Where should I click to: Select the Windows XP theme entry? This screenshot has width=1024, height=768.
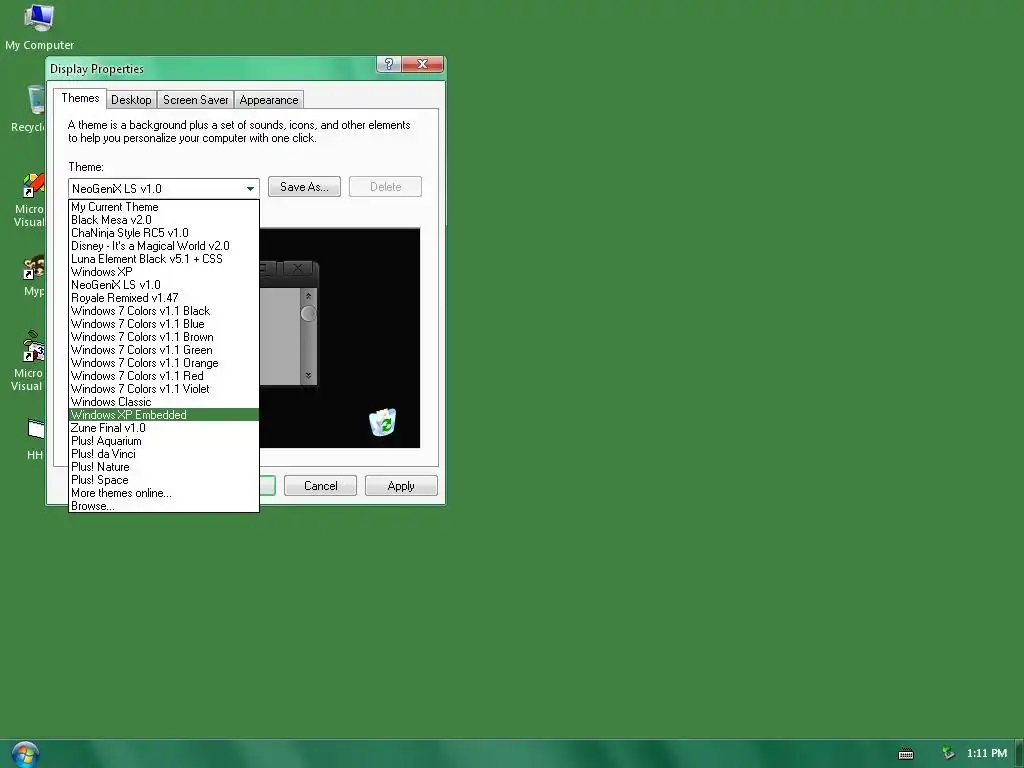tap(164, 272)
